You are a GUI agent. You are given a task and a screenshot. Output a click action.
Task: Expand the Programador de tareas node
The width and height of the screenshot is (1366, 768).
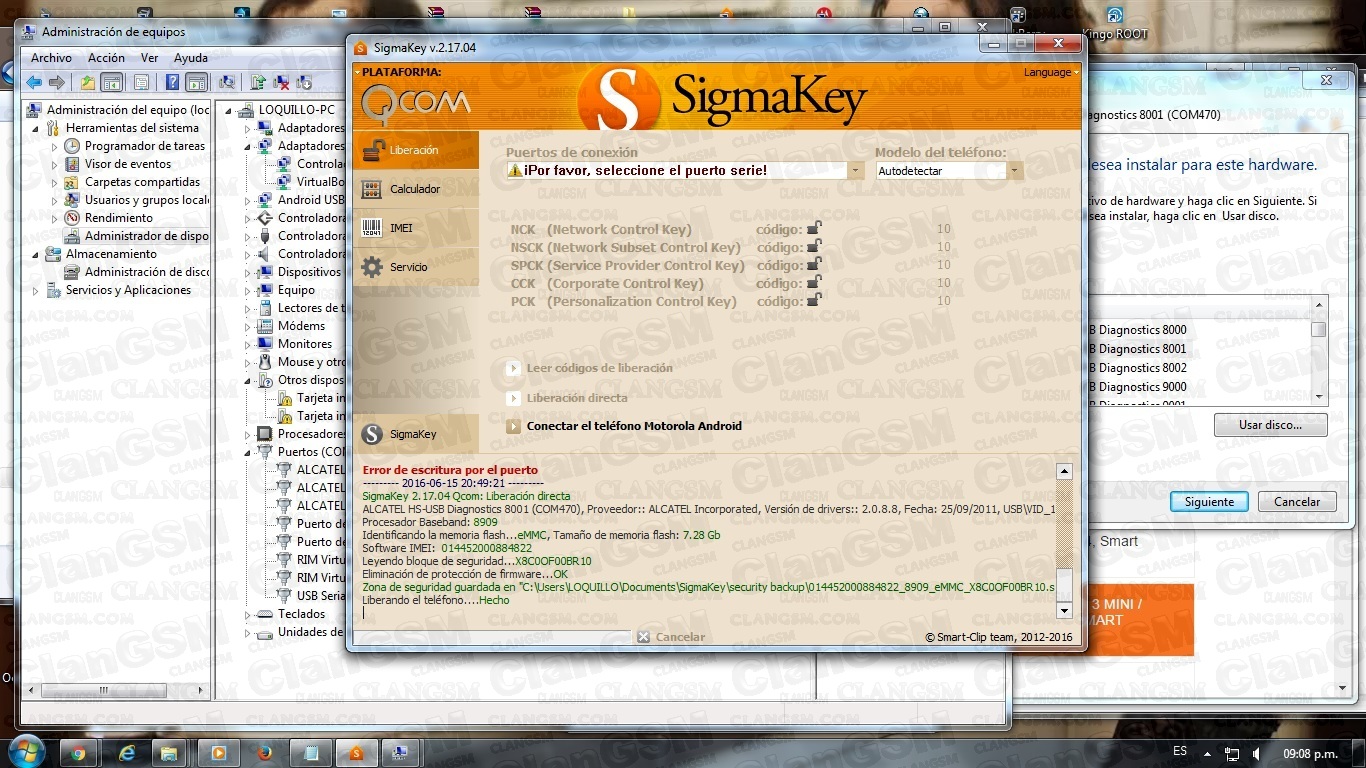(55, 146)
